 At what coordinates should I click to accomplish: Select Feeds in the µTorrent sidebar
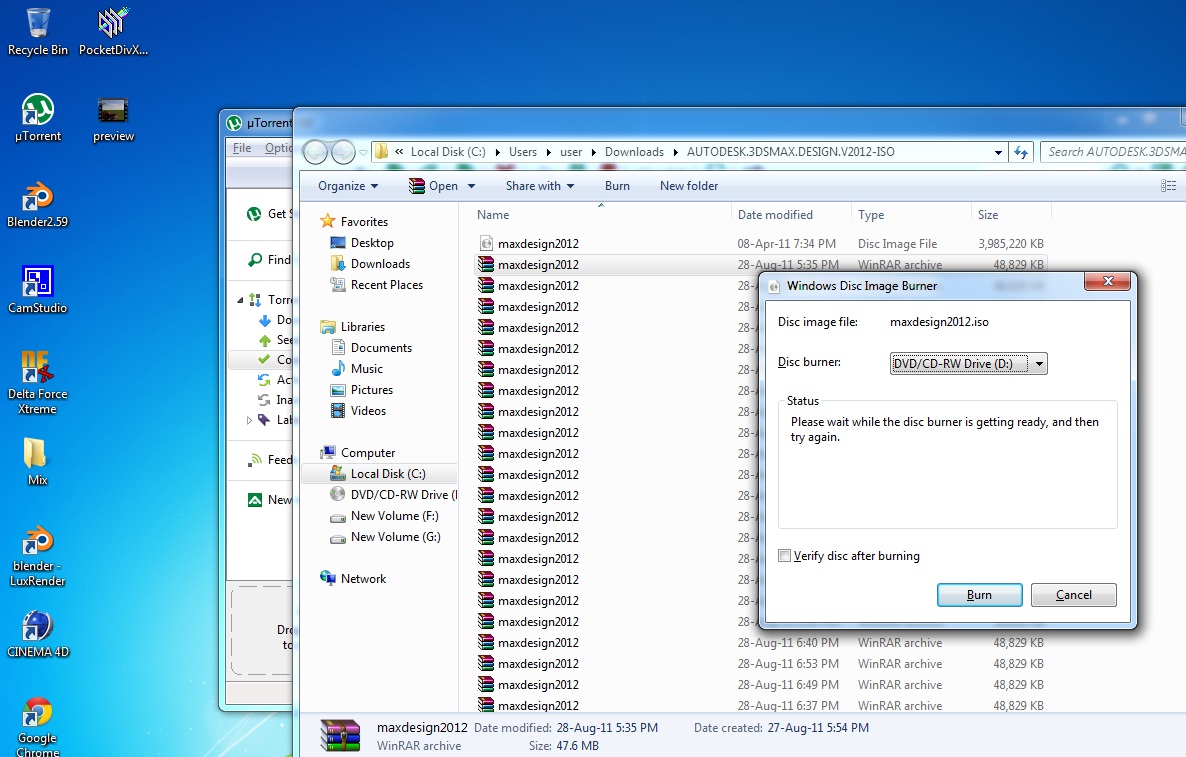coord(269,460)
